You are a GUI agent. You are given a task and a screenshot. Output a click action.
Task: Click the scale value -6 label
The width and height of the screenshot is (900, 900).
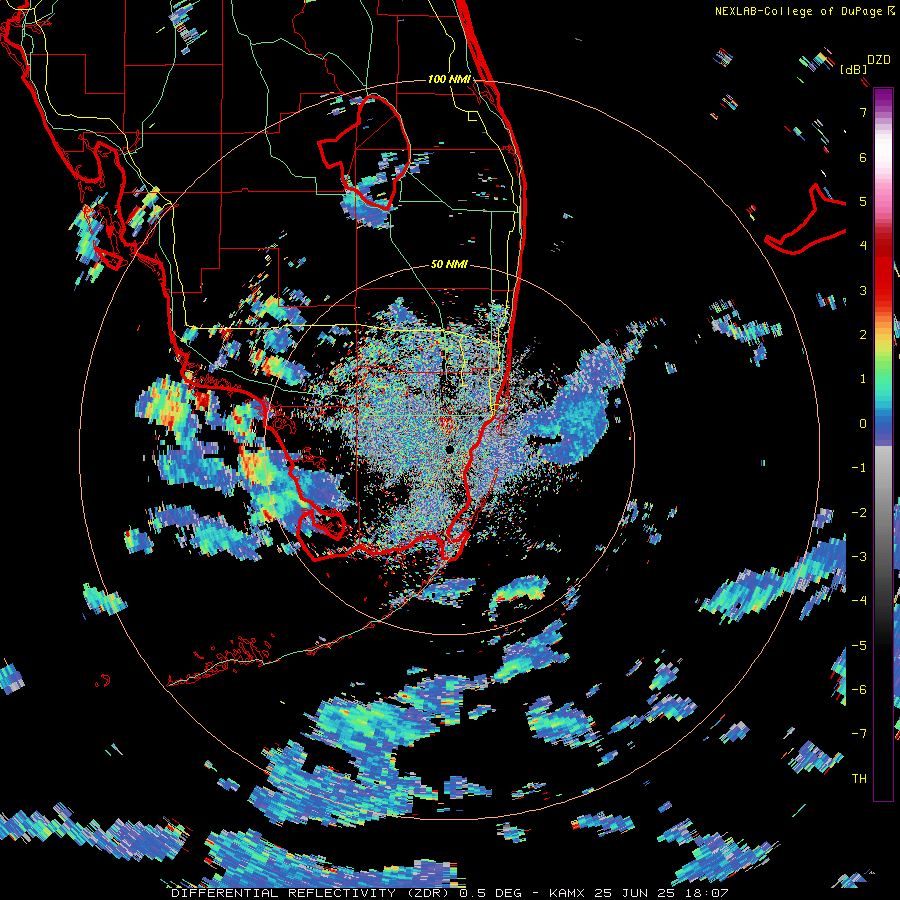(x=859, y=690)
